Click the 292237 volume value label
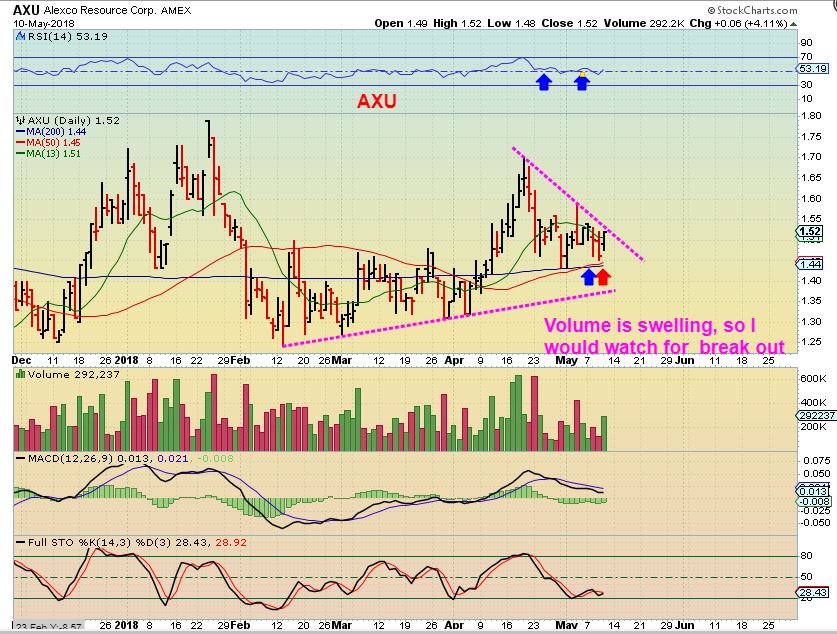 pyautogui.click(x=816, y=415)
